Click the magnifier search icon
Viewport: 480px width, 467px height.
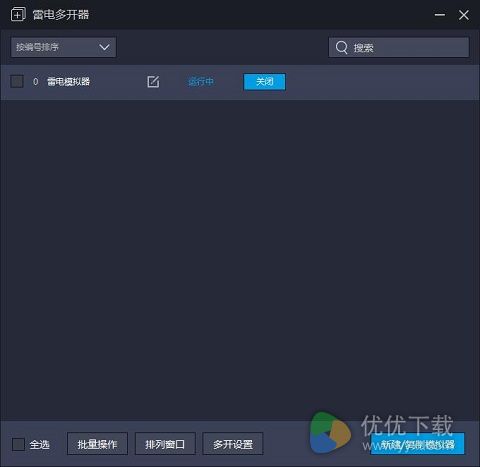tap(342, 47)
